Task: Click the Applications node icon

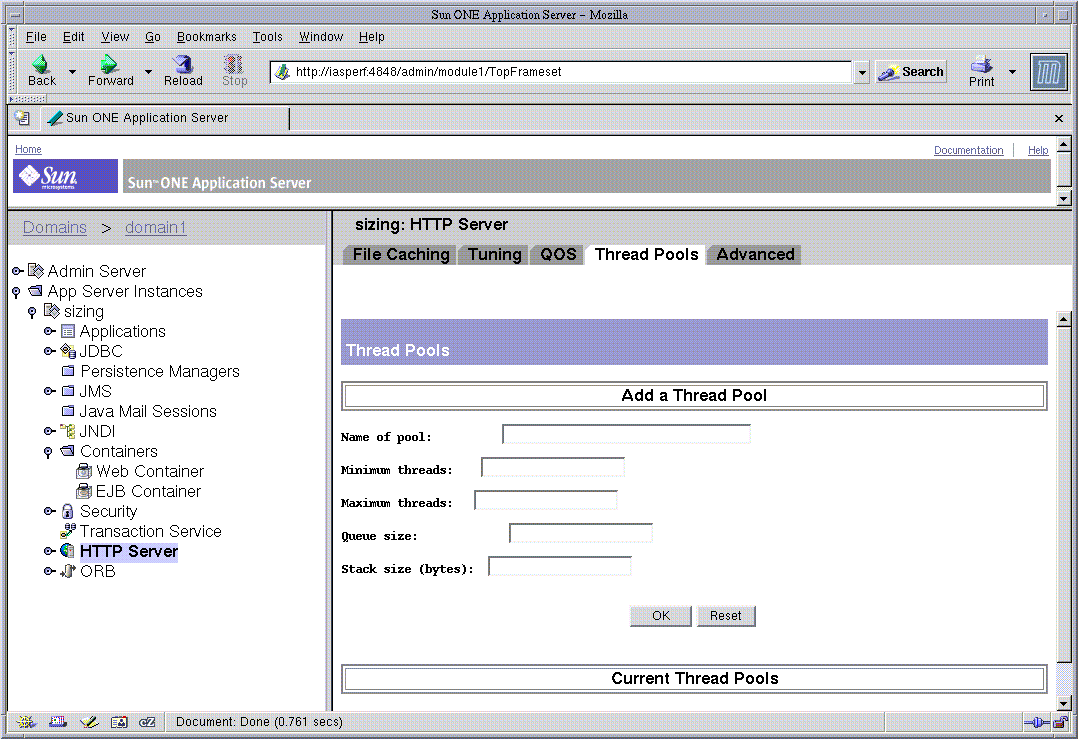Action: coord(67,331)
